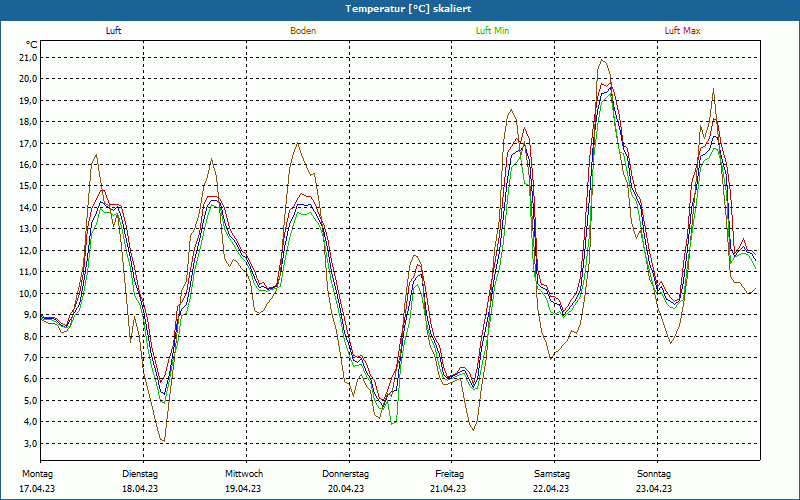Image resolution: width=800 pixels, height=500 pixels.
Task: Click the 11,0 y-axis value
Action: coord(28,272)
